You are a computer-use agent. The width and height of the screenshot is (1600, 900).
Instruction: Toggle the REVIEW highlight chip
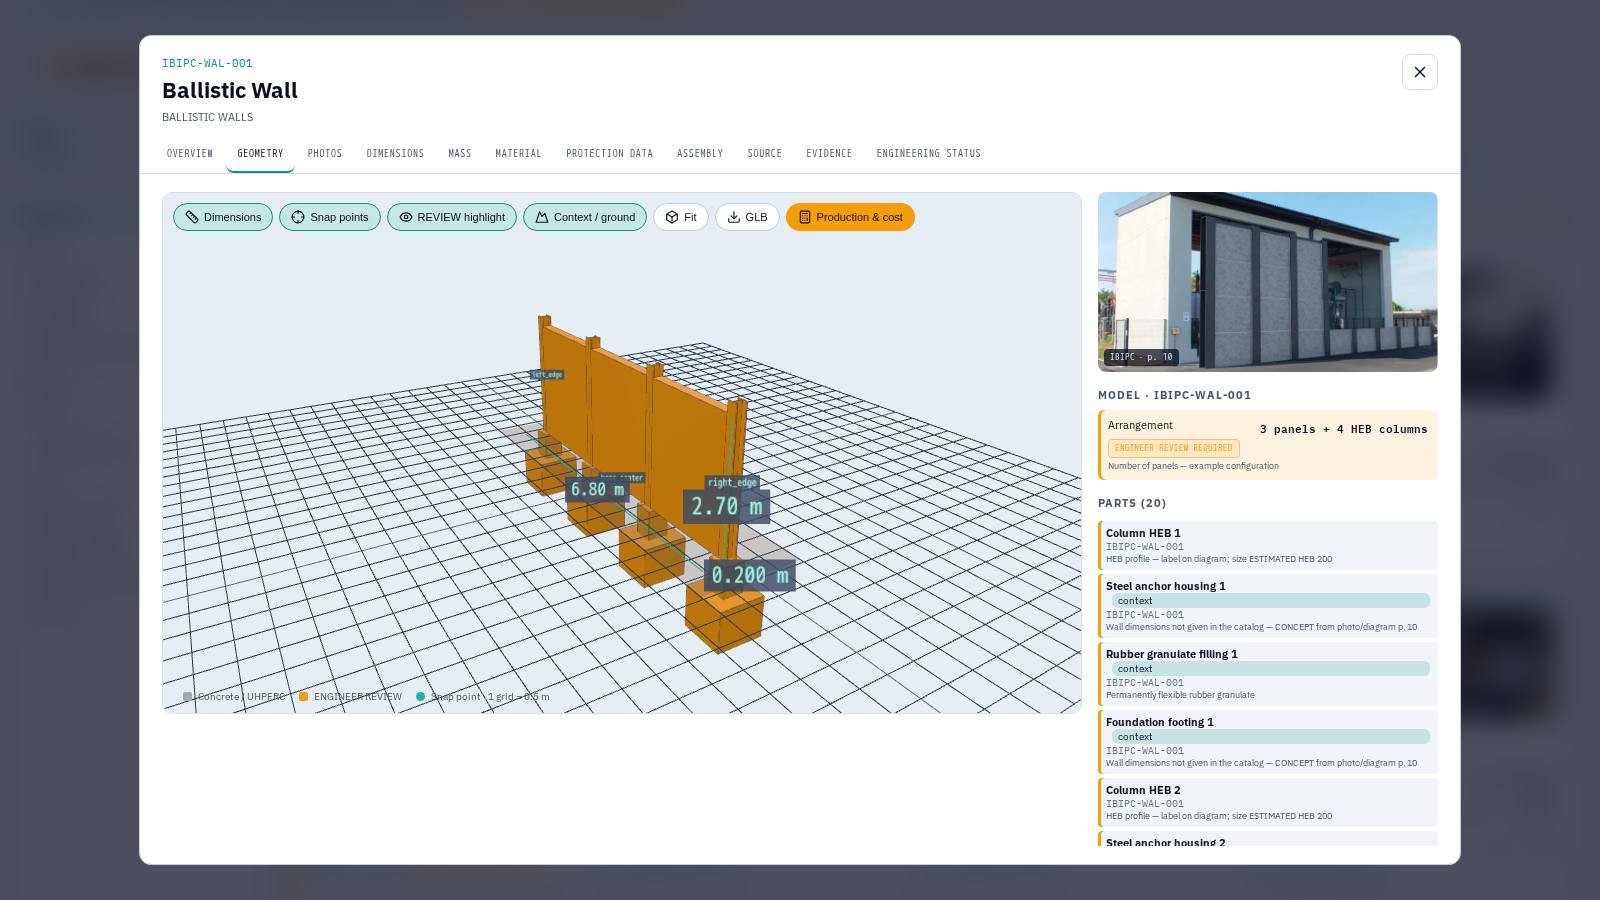coord(452,217)
